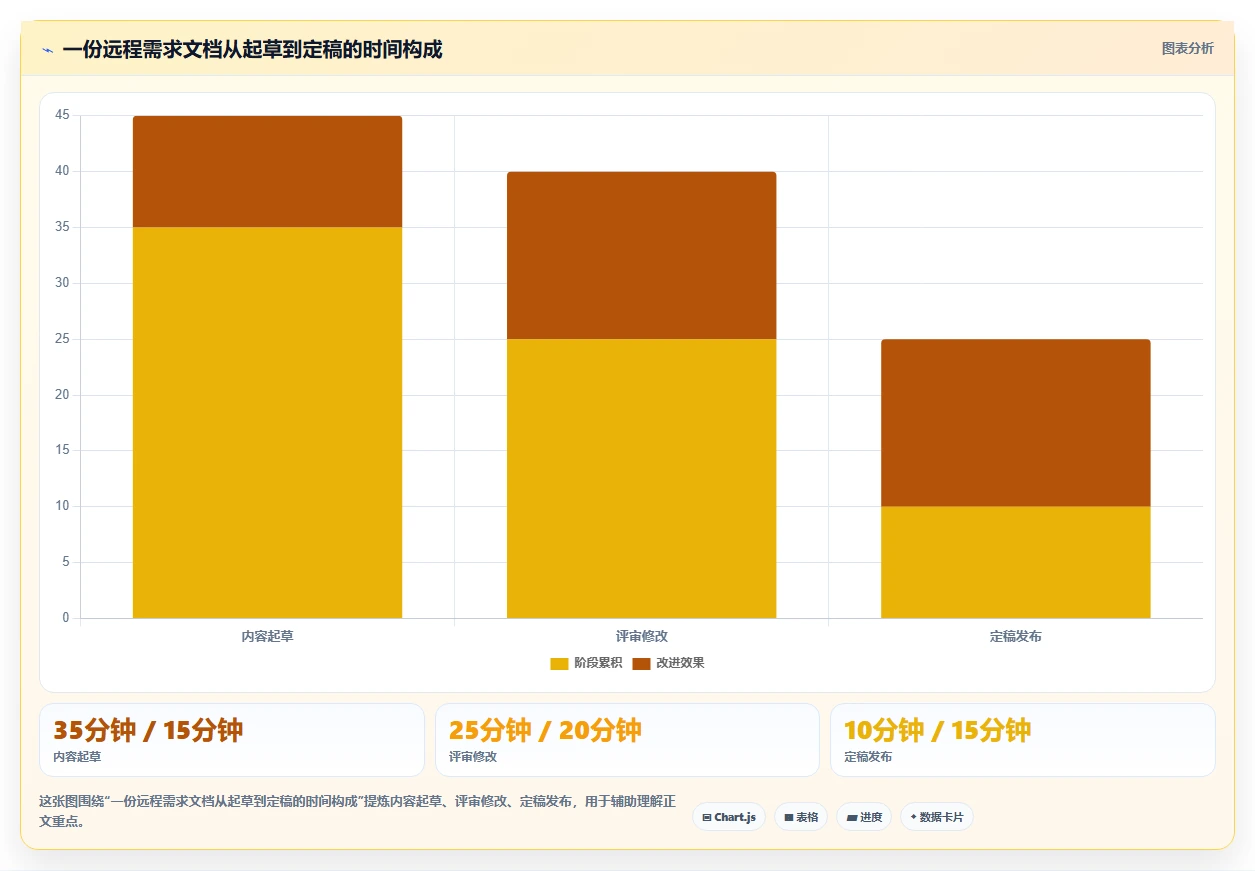Select the 数据卡片 chip label
Screen dimensions: 1255x871
[942, 817]
